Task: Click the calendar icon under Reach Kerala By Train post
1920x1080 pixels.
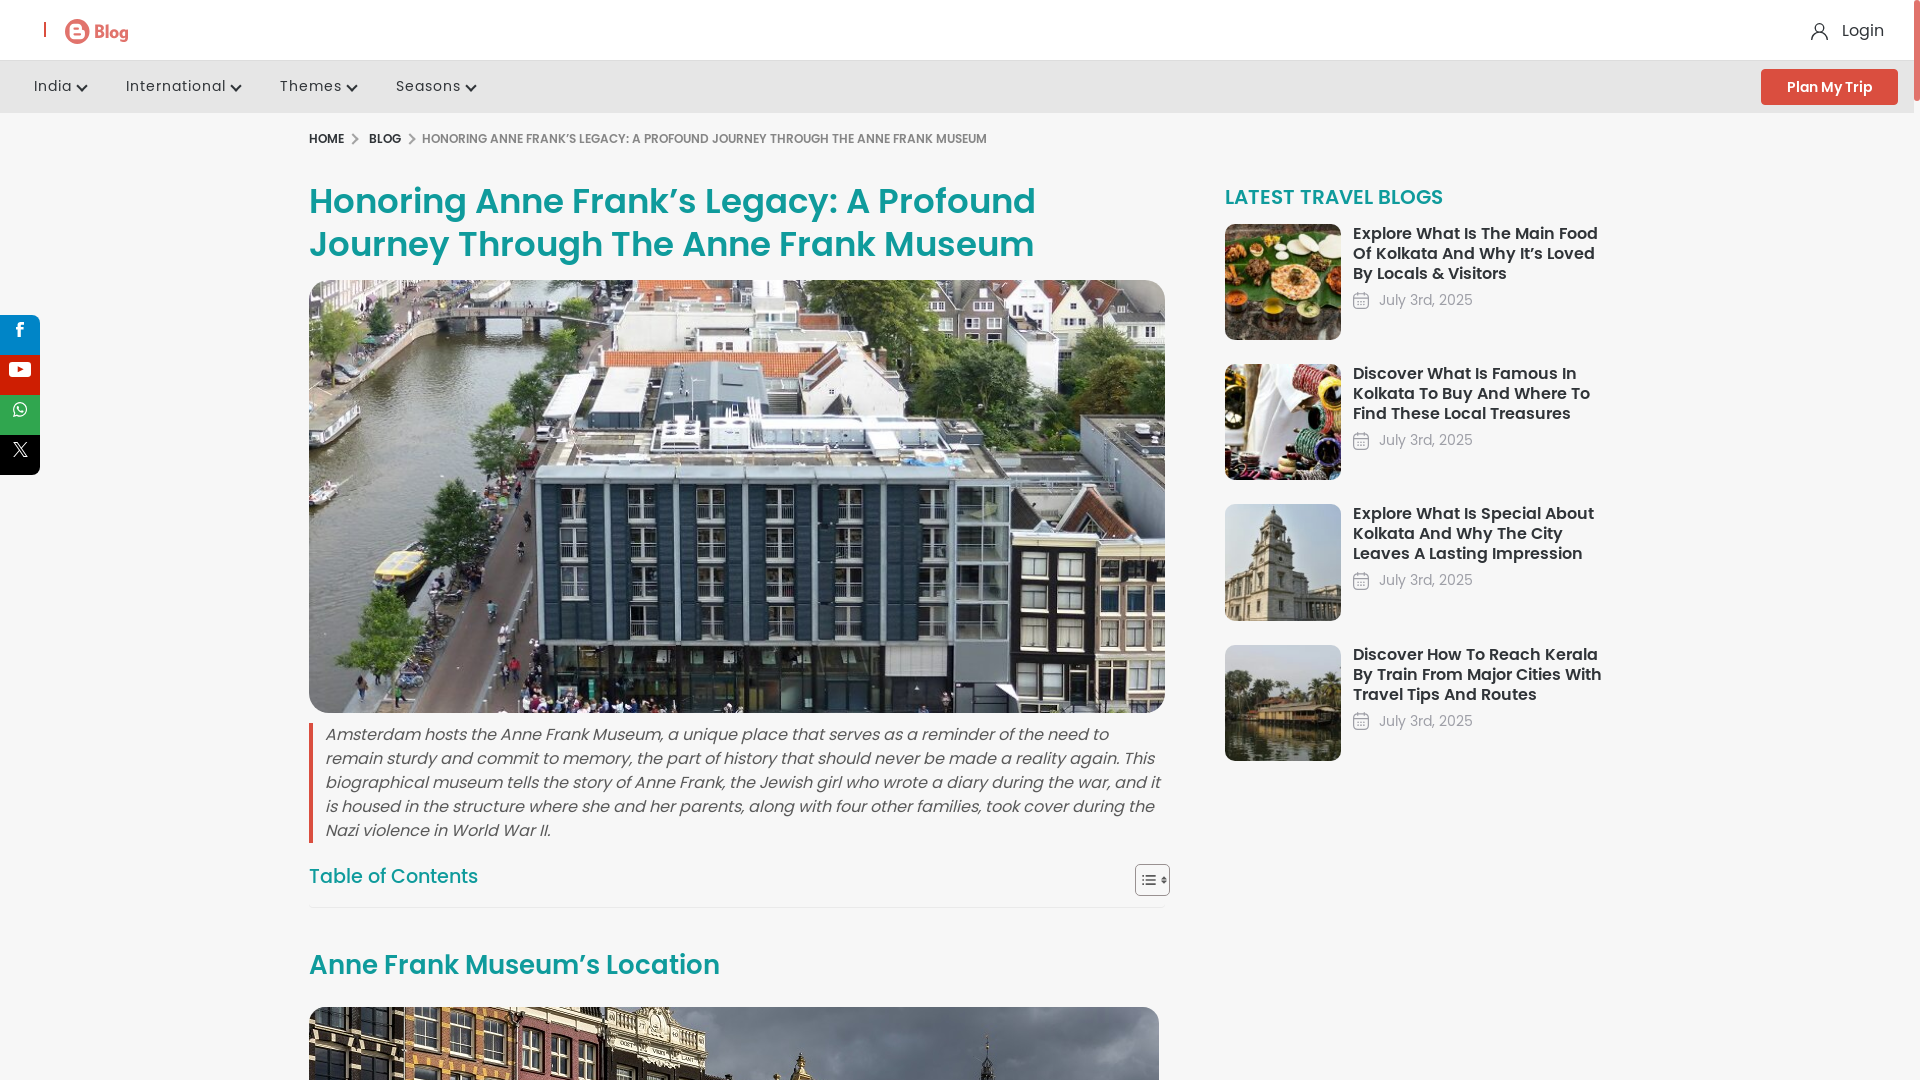Action: tap(1361, 721)
